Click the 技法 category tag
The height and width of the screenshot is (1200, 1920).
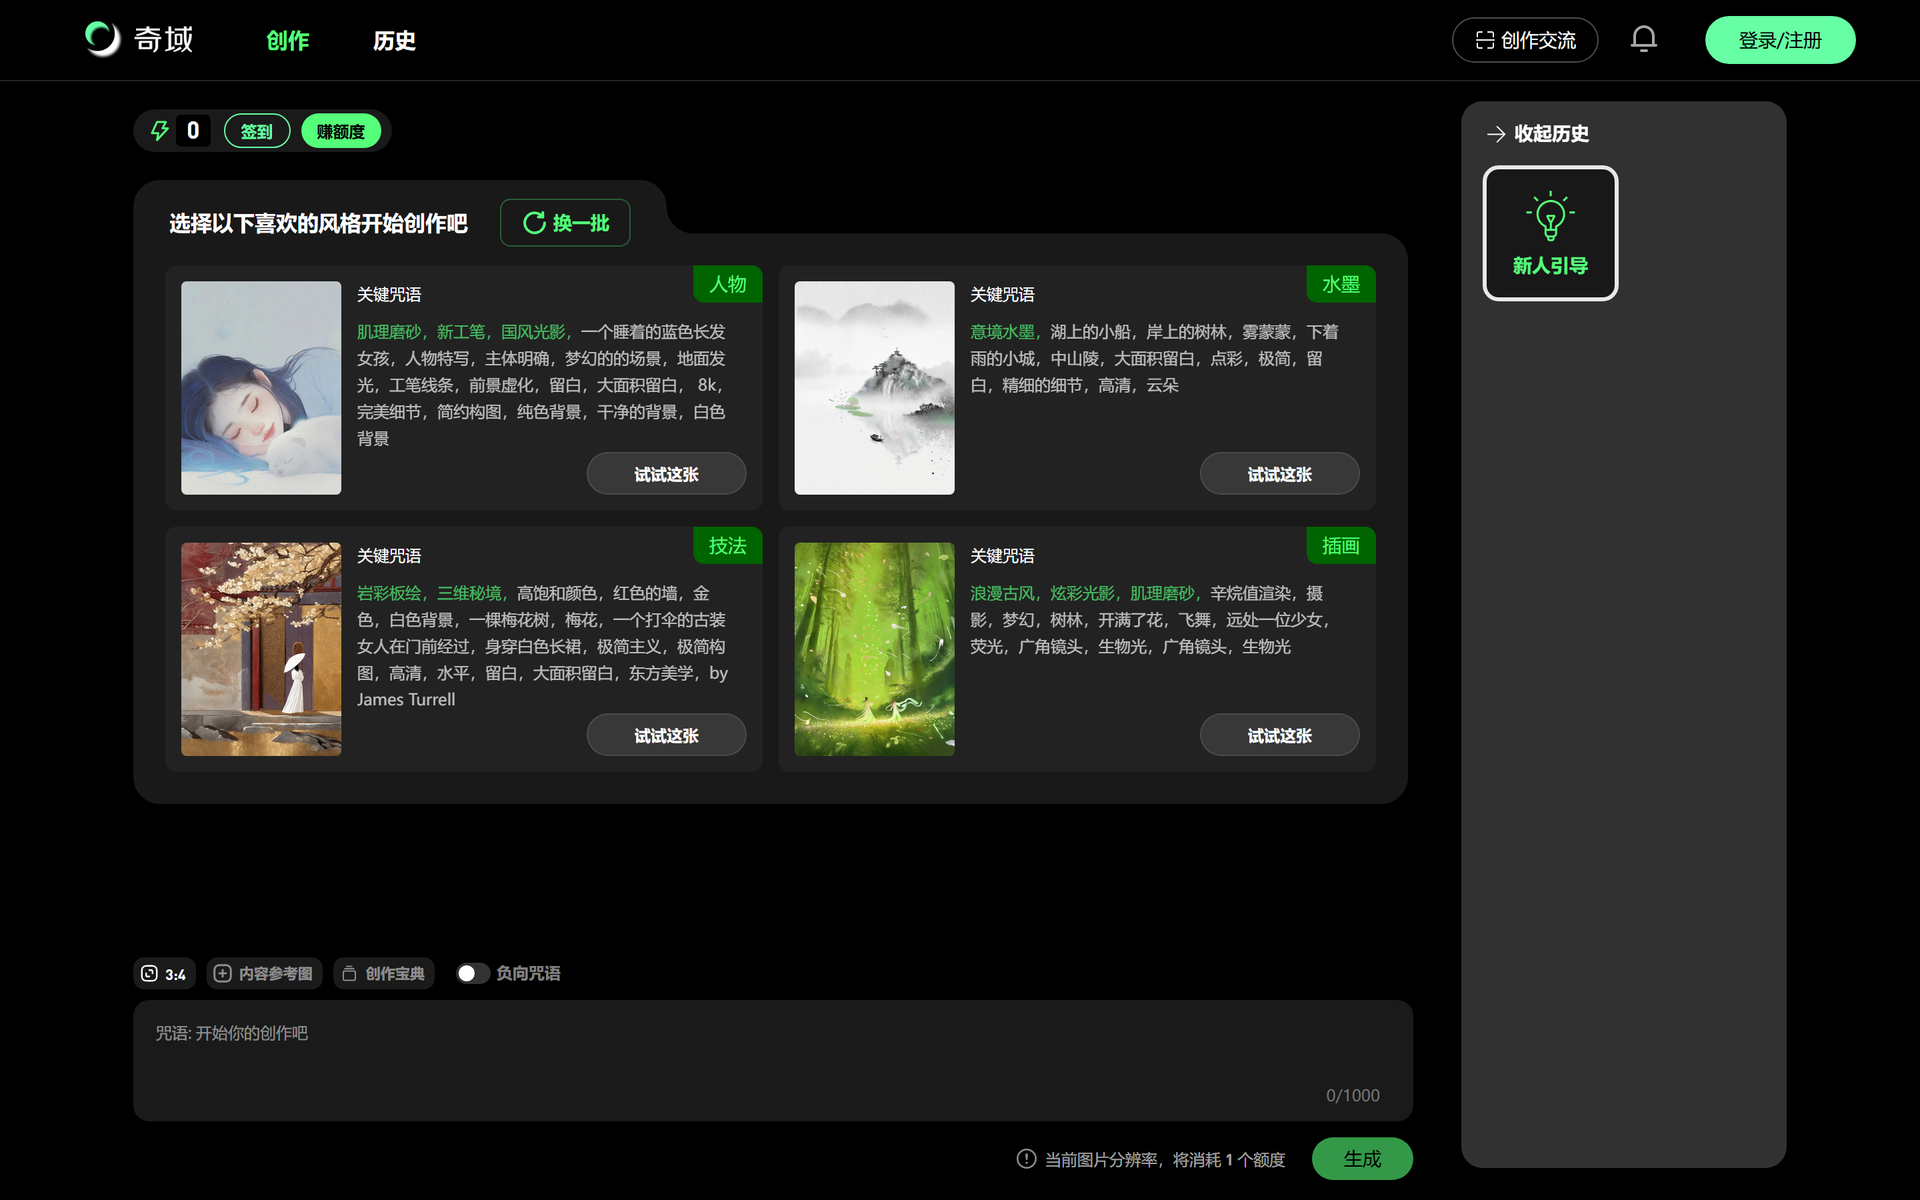[728, 545]
